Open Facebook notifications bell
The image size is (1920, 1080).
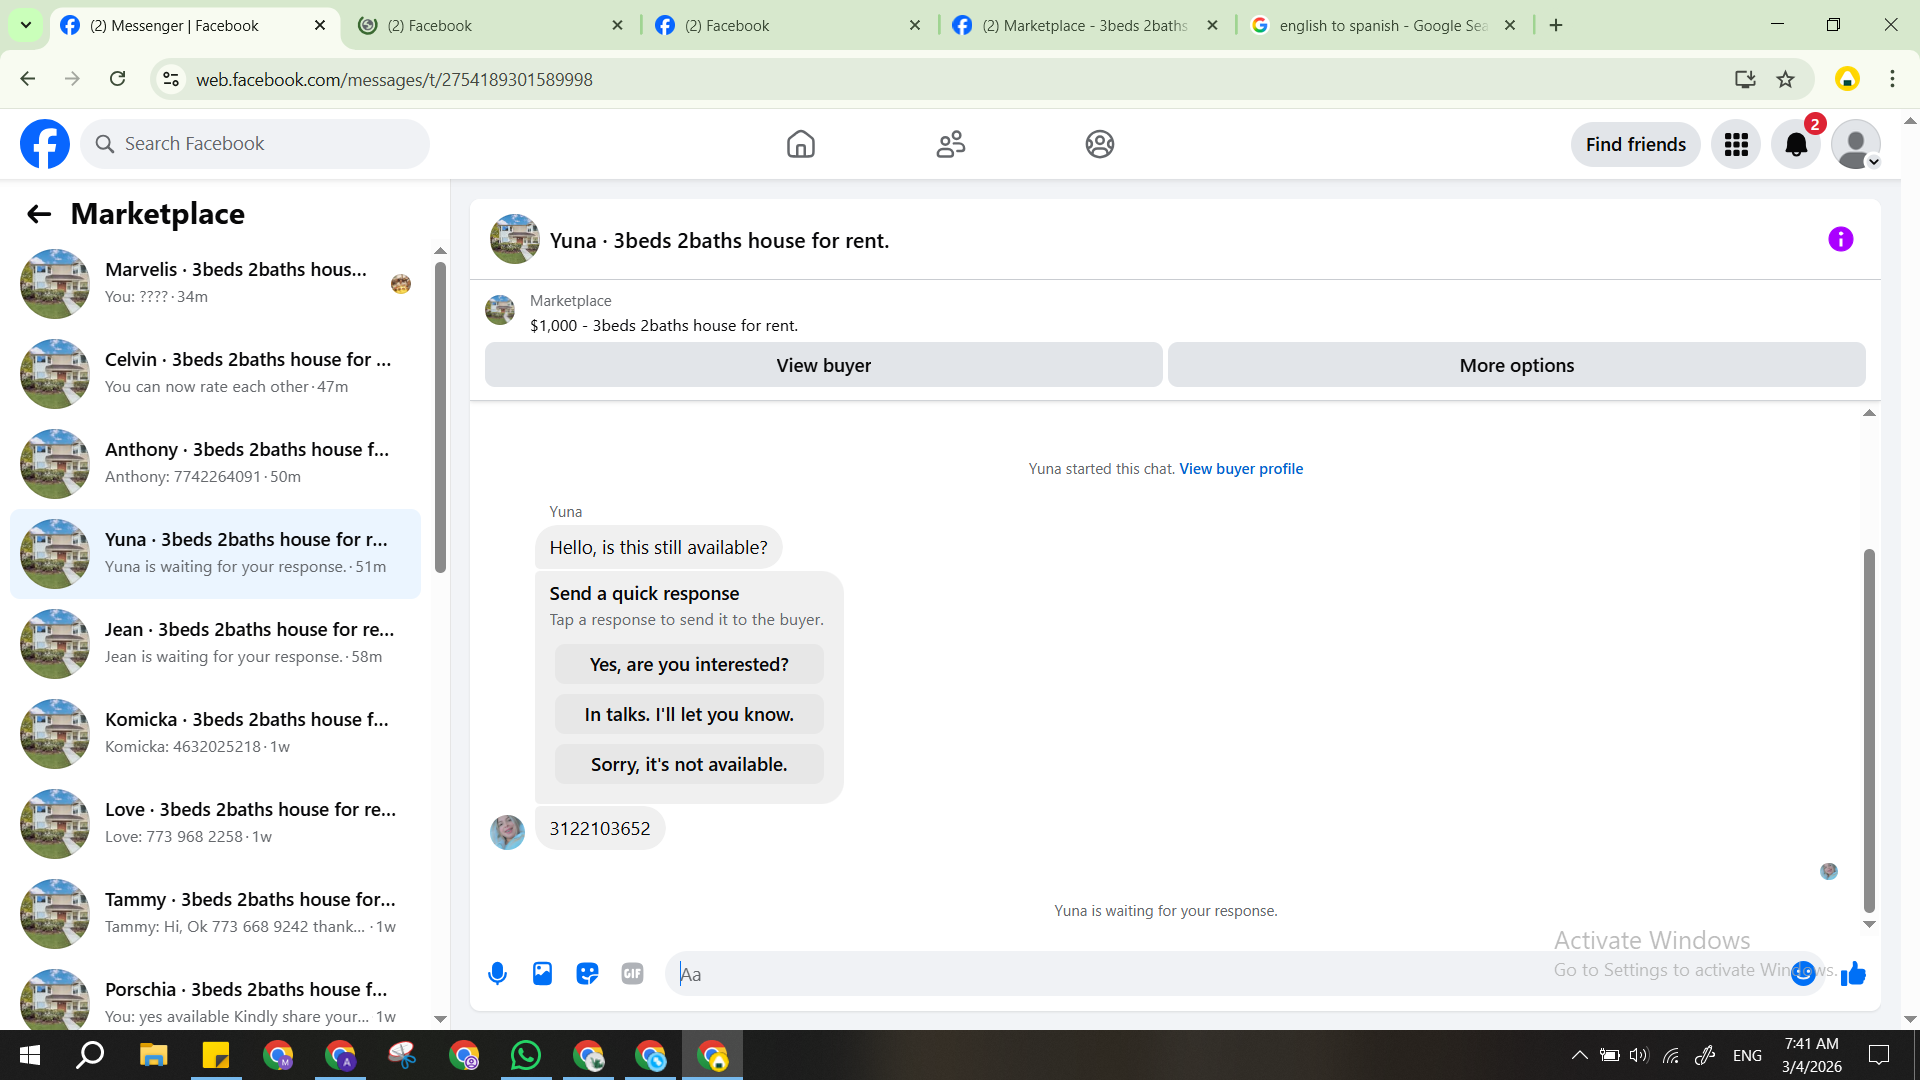tap(1796, 145)
